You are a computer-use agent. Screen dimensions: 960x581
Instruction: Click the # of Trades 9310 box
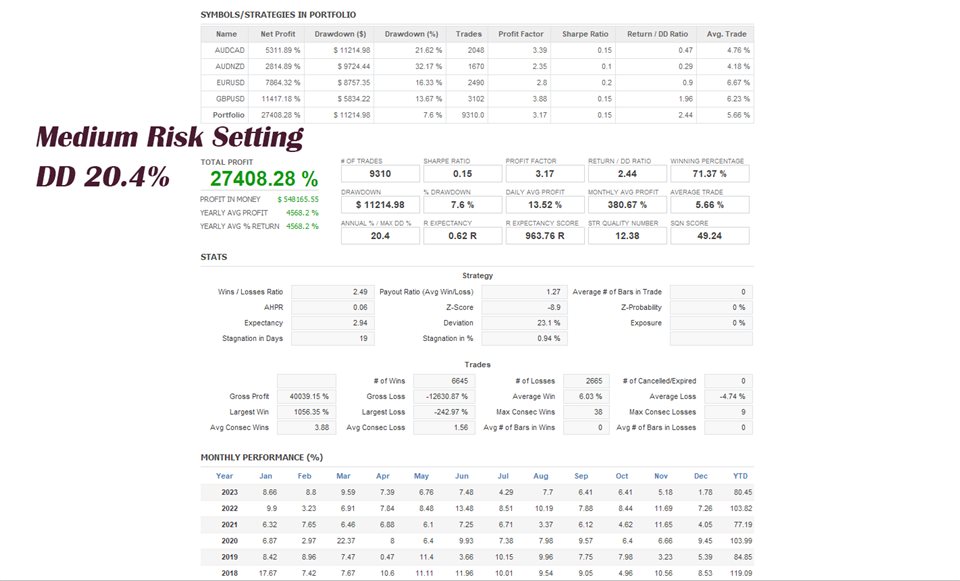(x=380, y=174)
